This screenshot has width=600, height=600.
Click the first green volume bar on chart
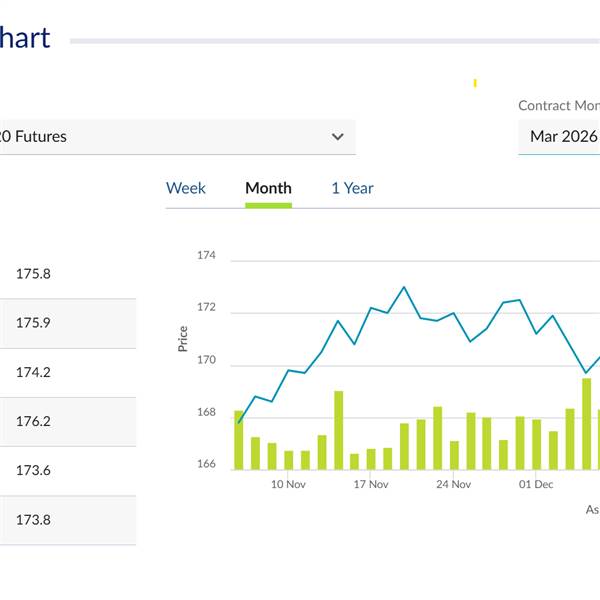[239, 440]
